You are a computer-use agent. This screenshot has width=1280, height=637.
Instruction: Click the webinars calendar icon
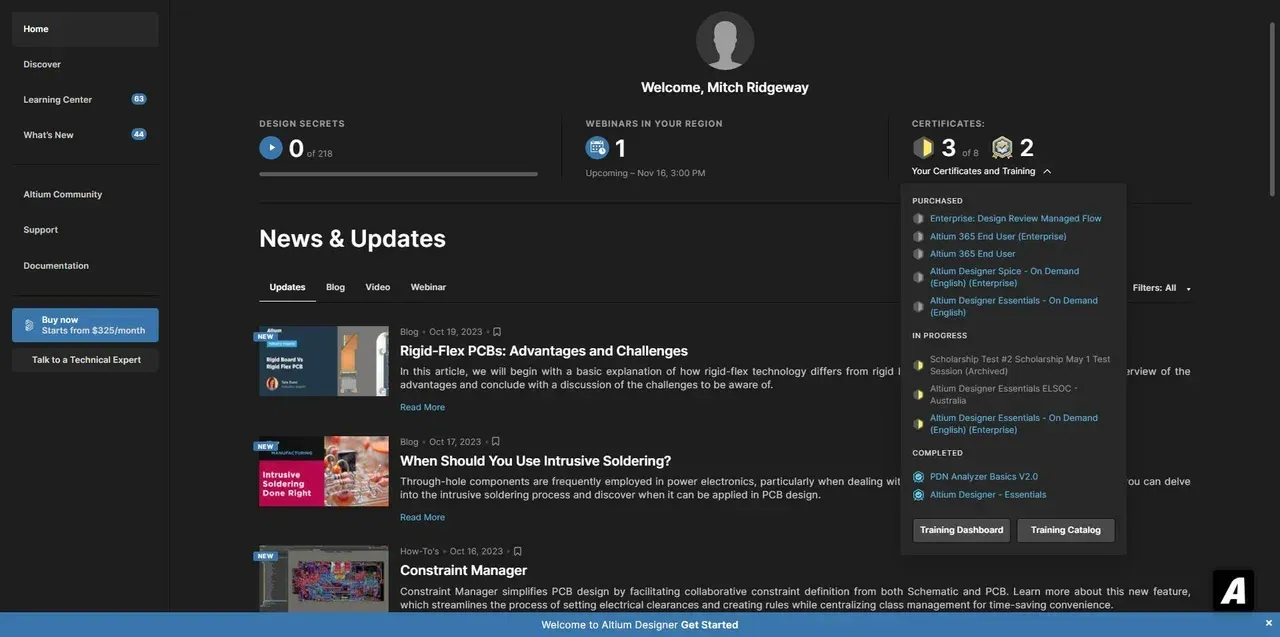pos(597,148)
